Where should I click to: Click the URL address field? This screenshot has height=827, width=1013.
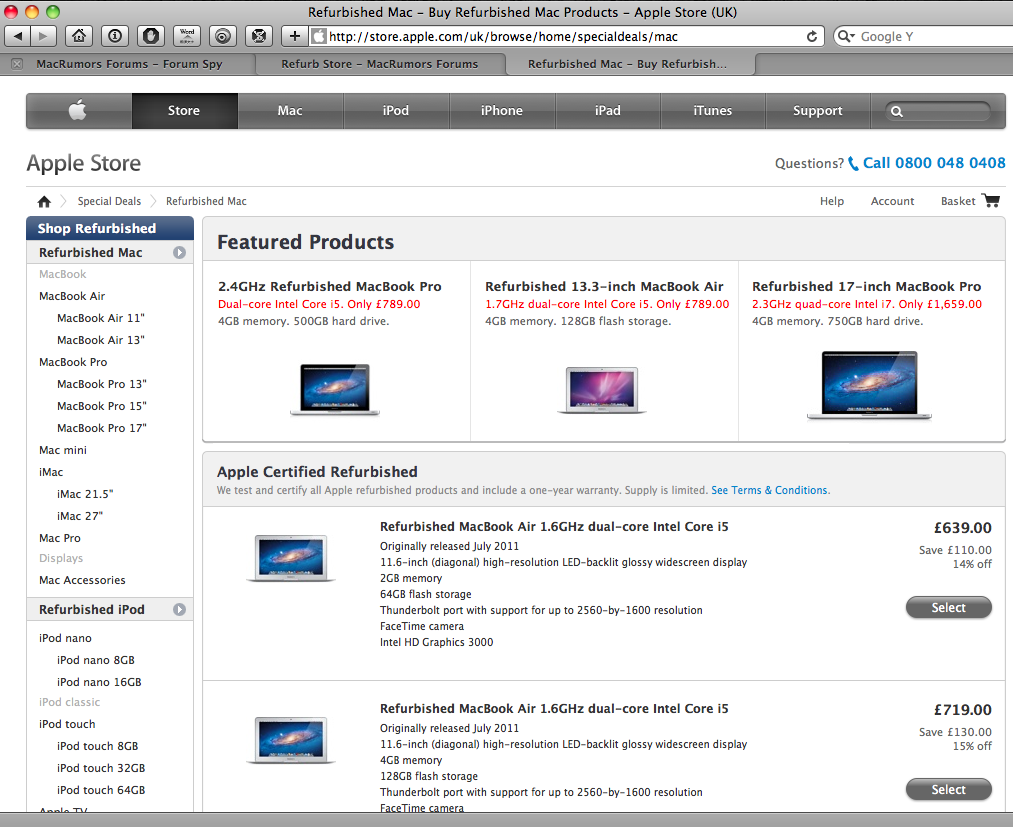[x=565, y=36]
